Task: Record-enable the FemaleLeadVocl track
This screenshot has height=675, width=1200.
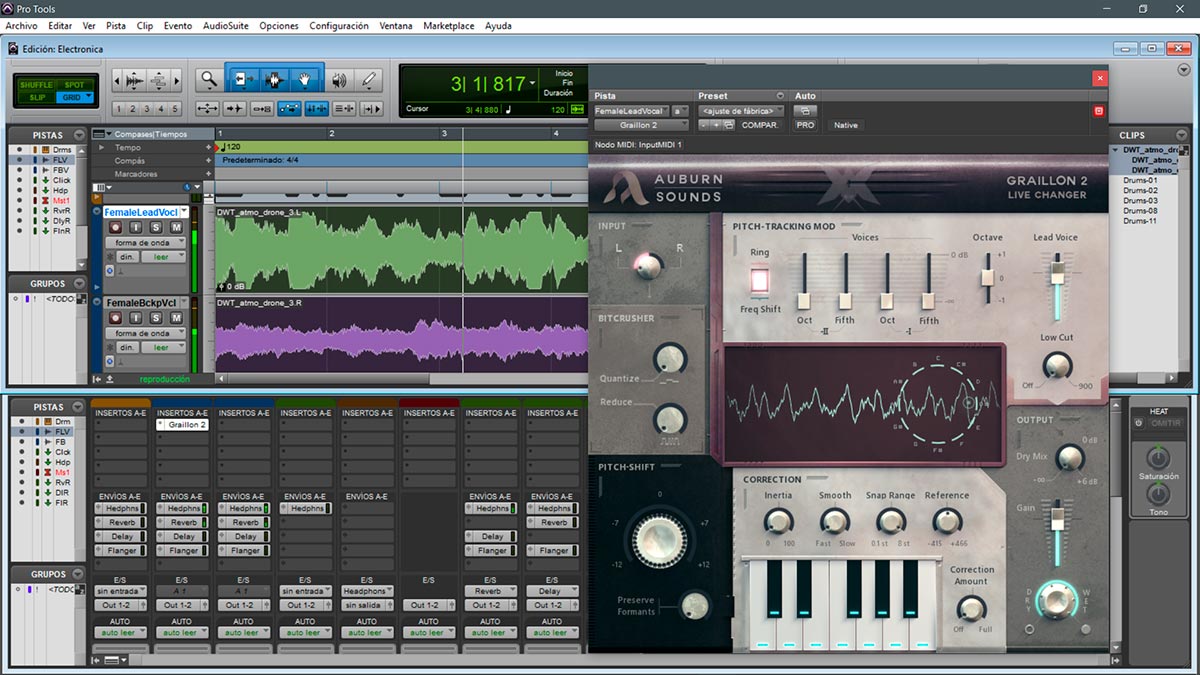Action: click(115, 228)
